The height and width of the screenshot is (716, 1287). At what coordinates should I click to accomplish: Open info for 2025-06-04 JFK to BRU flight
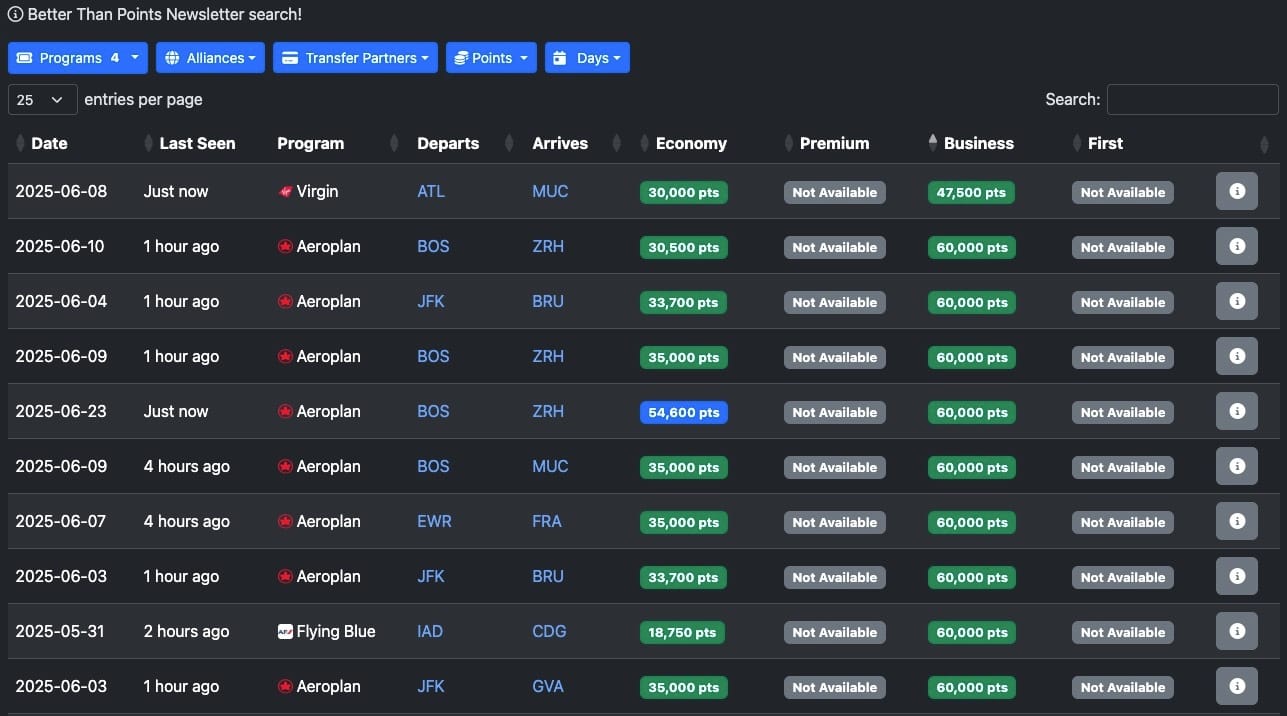(1236, 301)
